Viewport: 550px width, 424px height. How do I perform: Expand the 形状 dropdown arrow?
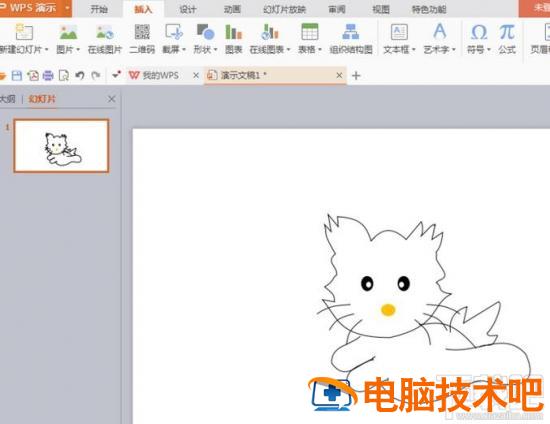tap(215, 50)
